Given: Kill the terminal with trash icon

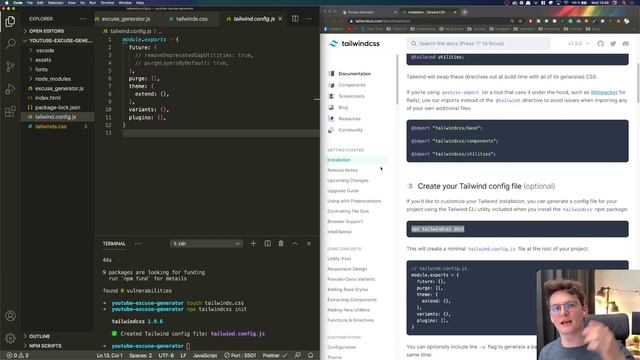Looking at the screenshot, I should click(281, 243).
